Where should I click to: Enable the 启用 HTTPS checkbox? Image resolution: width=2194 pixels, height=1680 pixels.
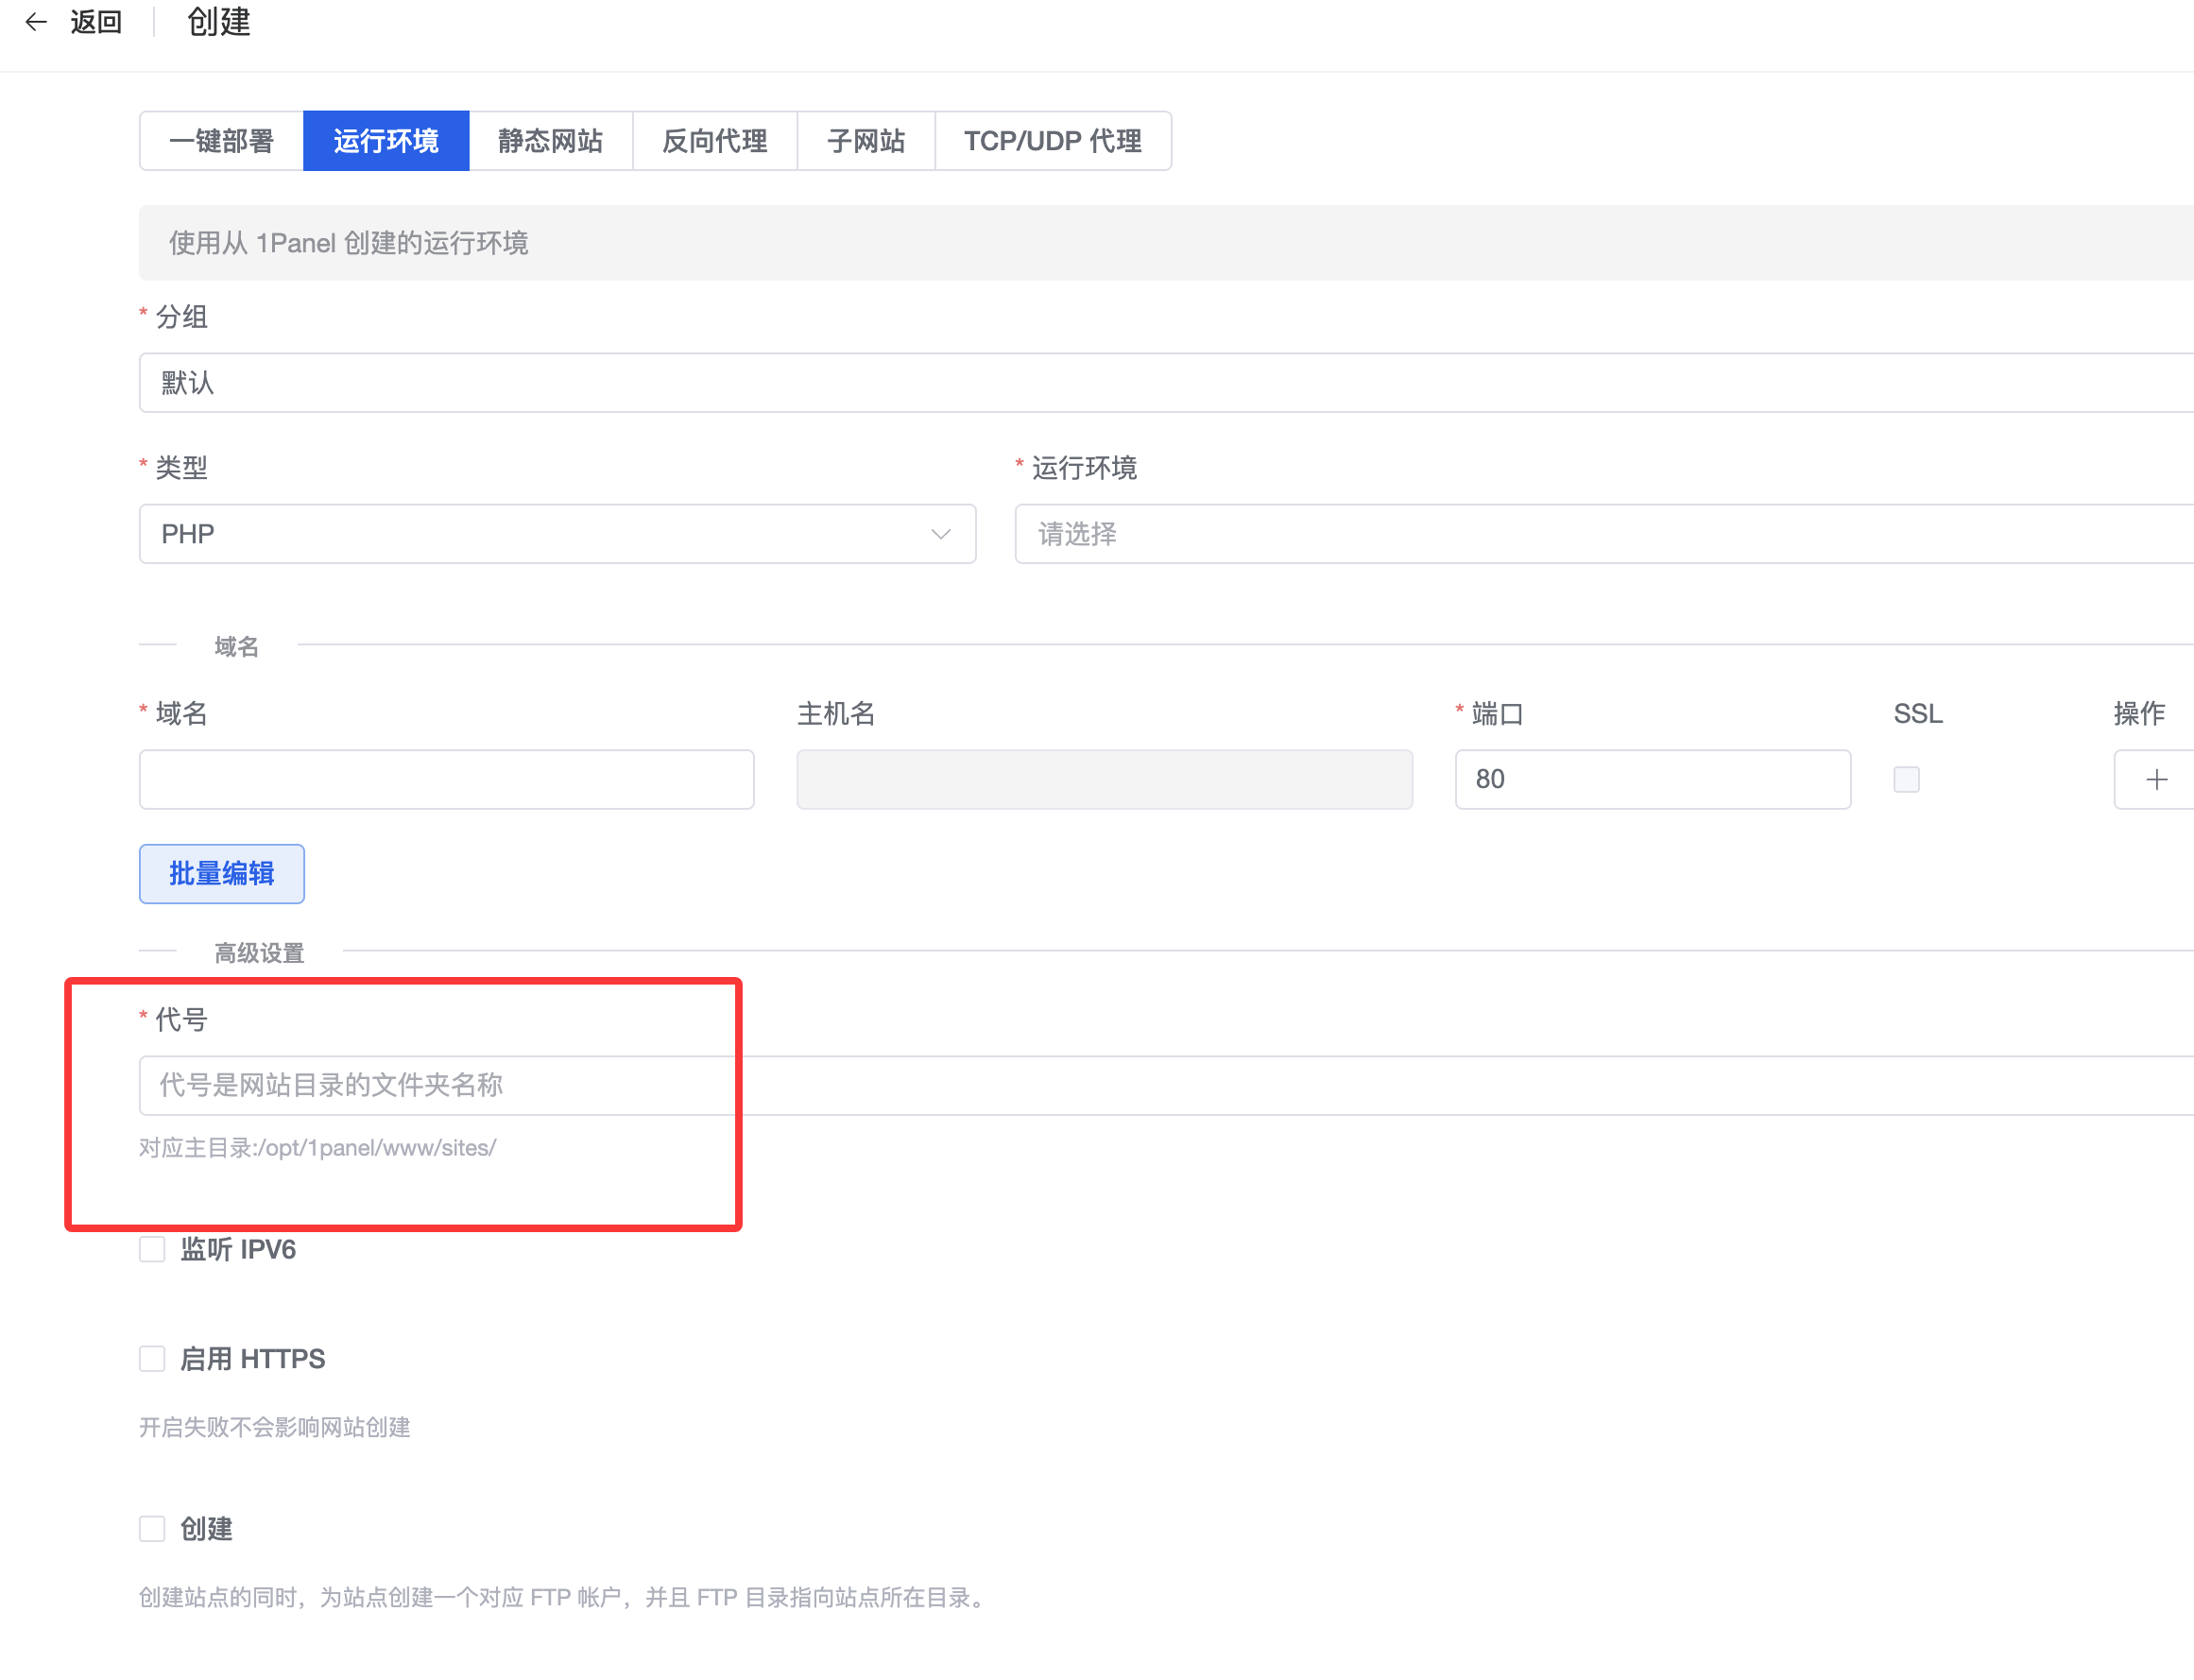pyautogui.click(x=152, y=1358)
